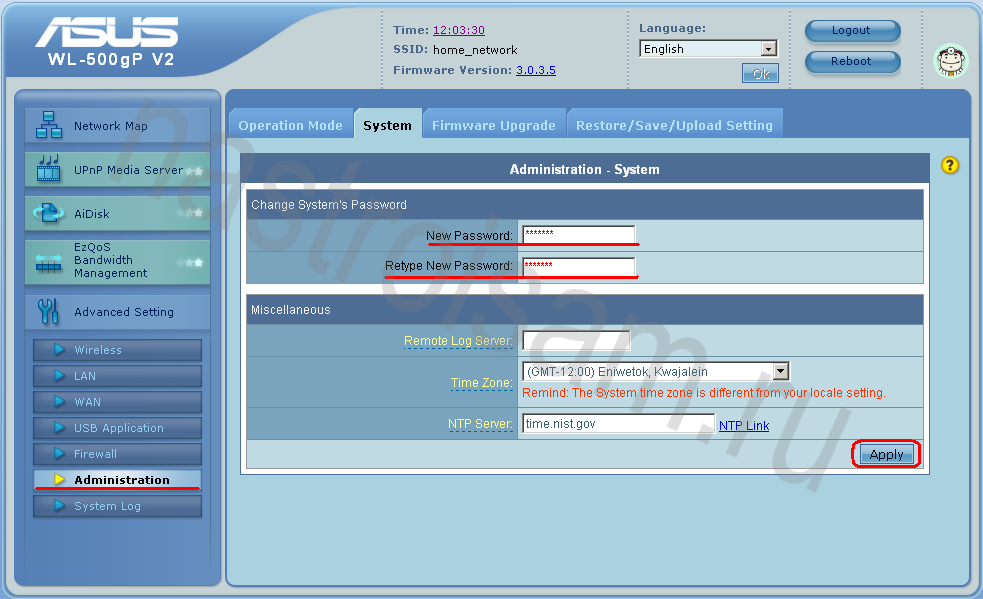The width and height of the screenshot is (983, 599).
Task: Click the Advanced Setting wrench icon
Action: pyautogui.click(x=48, y=312)
